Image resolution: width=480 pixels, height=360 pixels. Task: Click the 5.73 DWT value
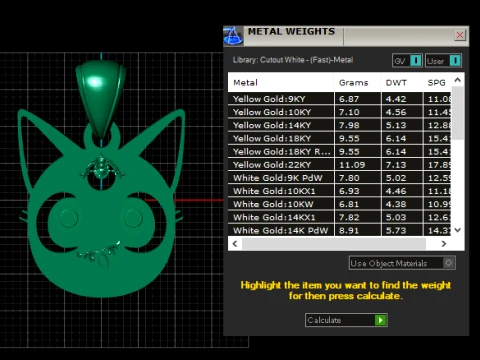point(396,230)
